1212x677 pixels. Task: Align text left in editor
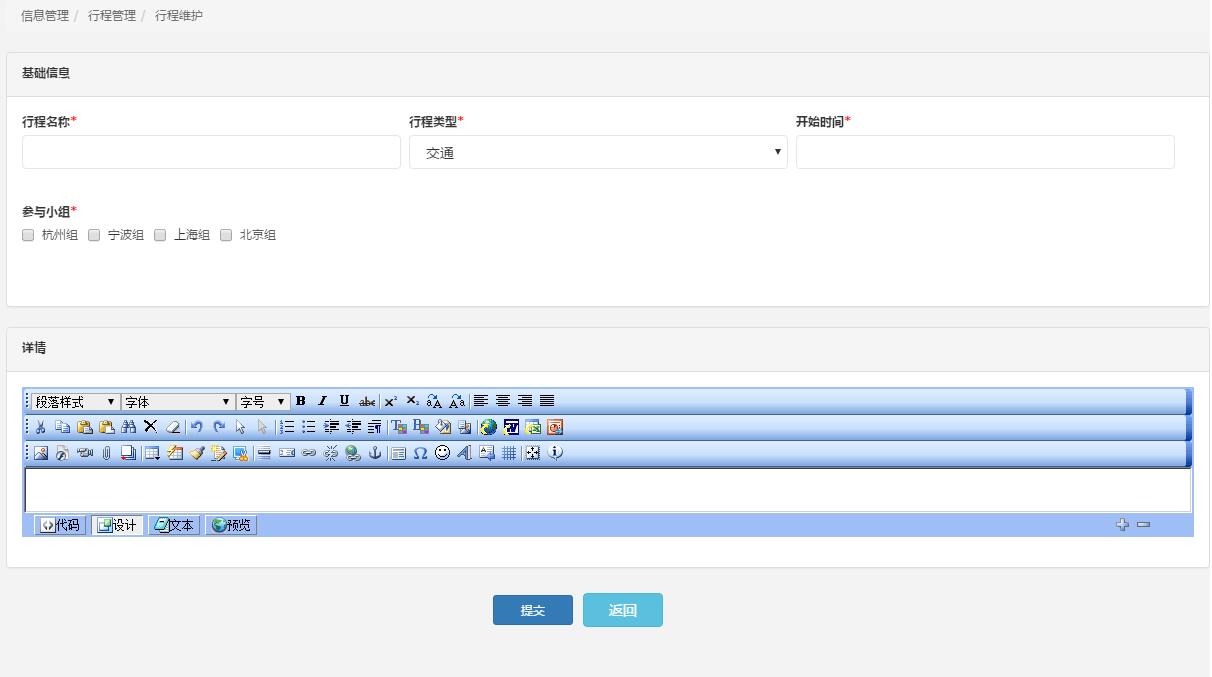481,401
